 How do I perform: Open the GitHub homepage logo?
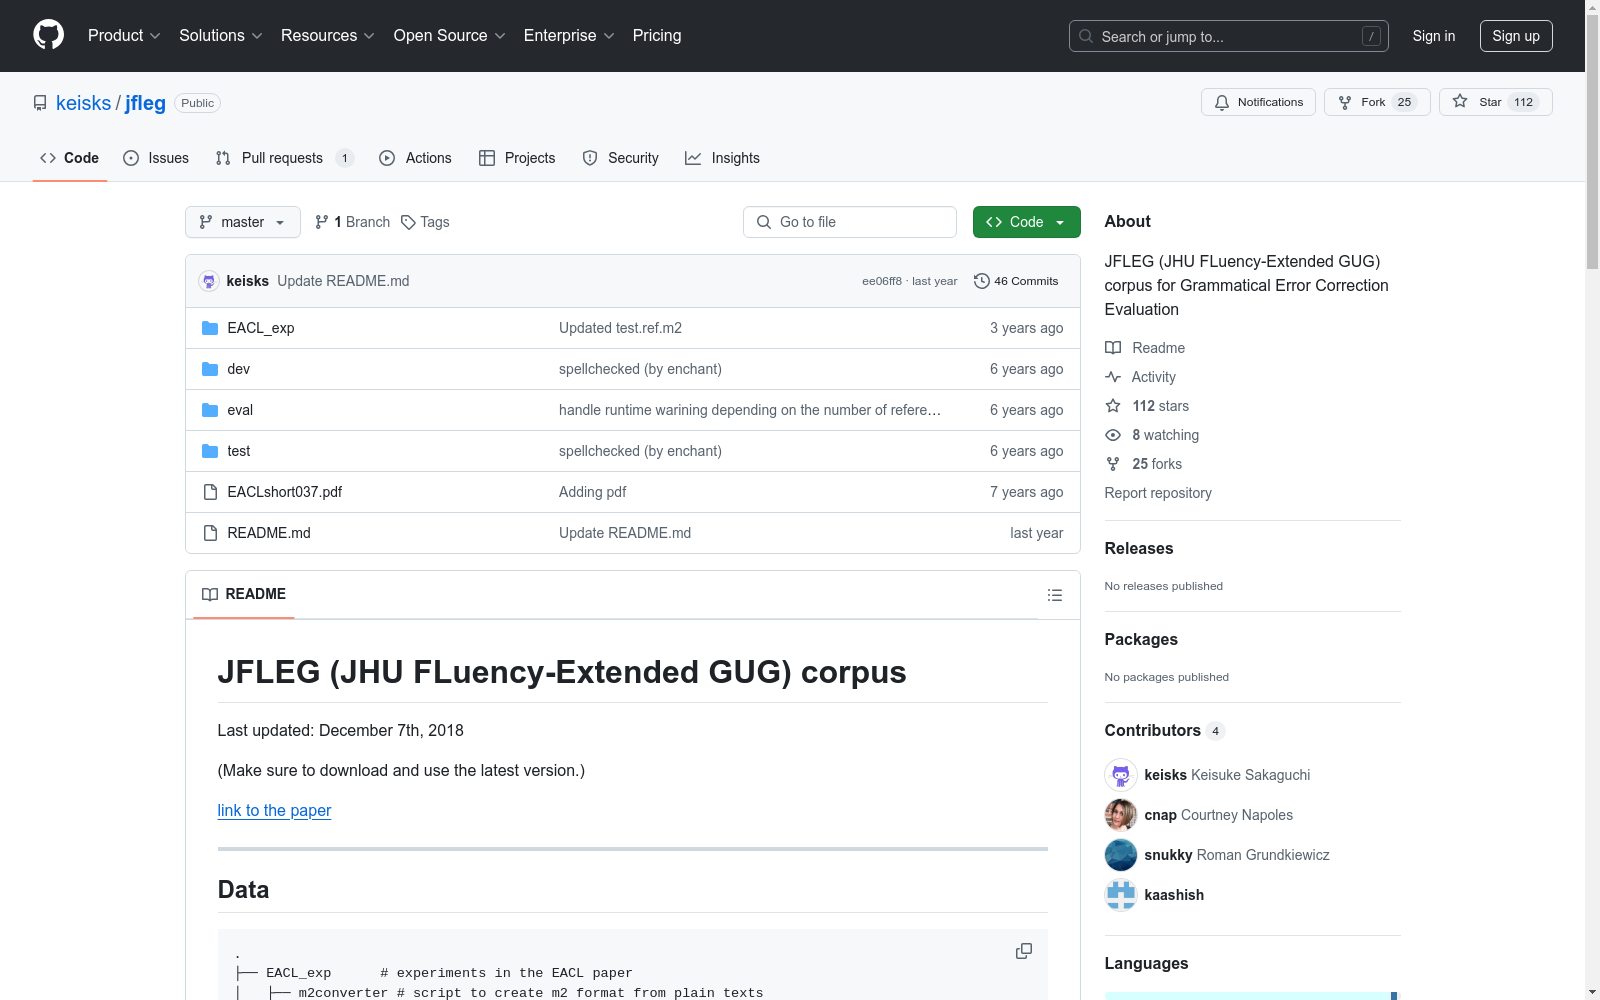(48, 35)
